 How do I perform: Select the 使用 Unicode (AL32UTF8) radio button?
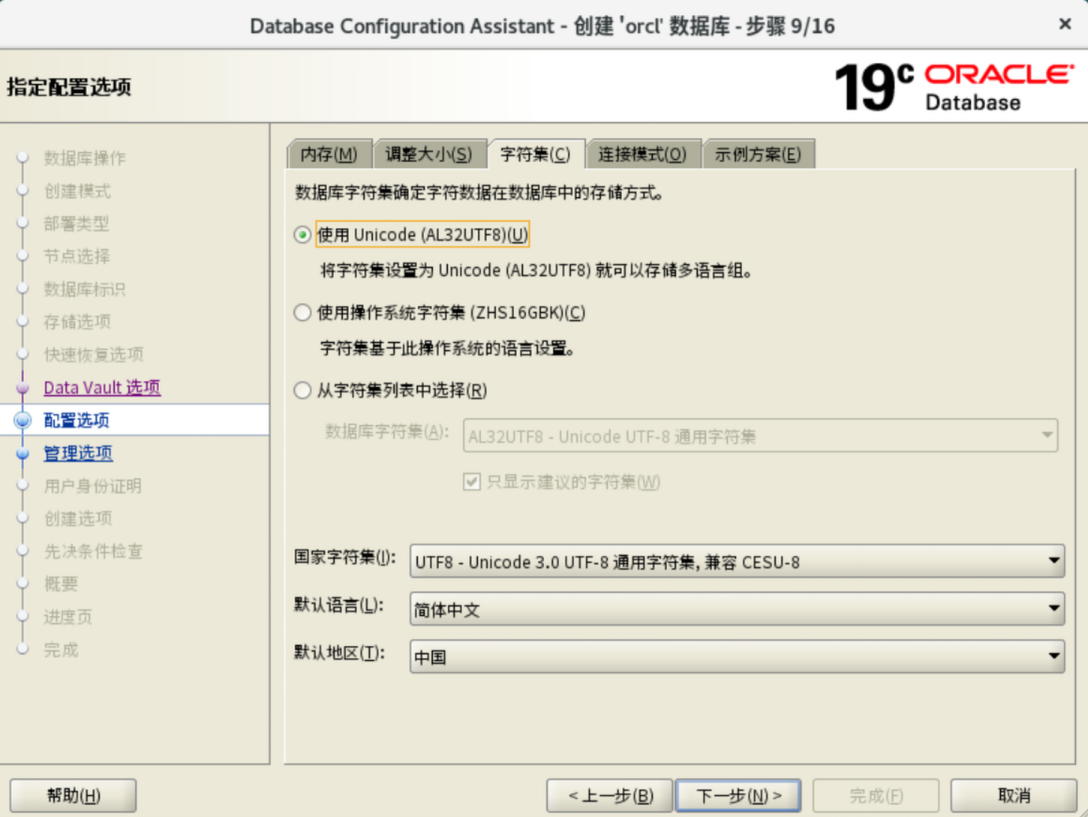tap(303, 235)
